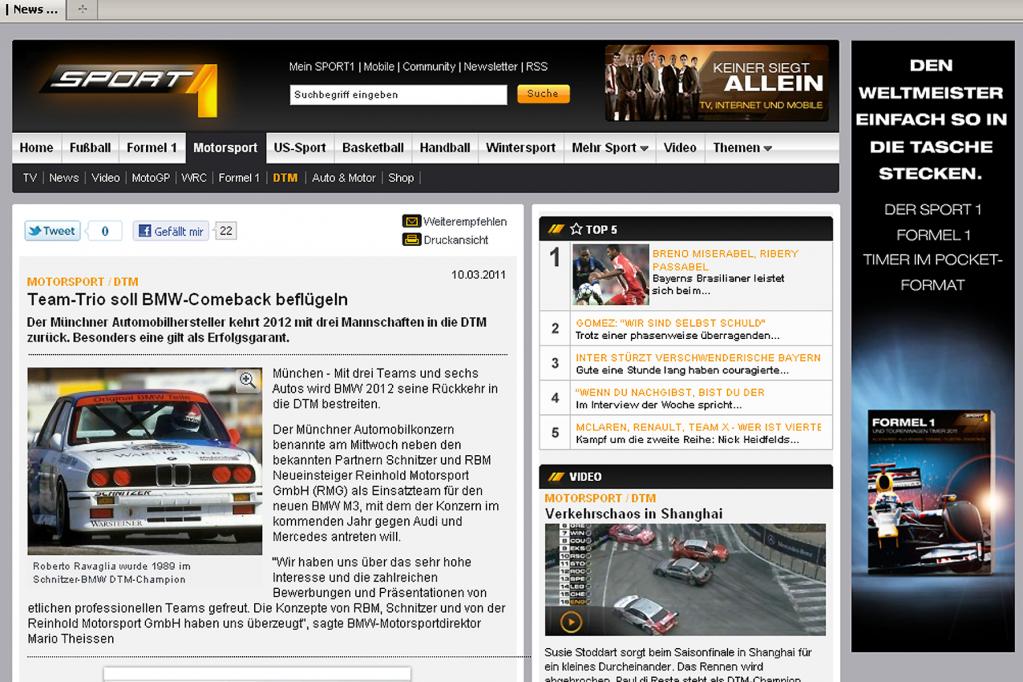This screenshot has height=682, width=1023.
Task: Click Formel 1 in the sub-navigation
Action: click(x=239, y=178)
